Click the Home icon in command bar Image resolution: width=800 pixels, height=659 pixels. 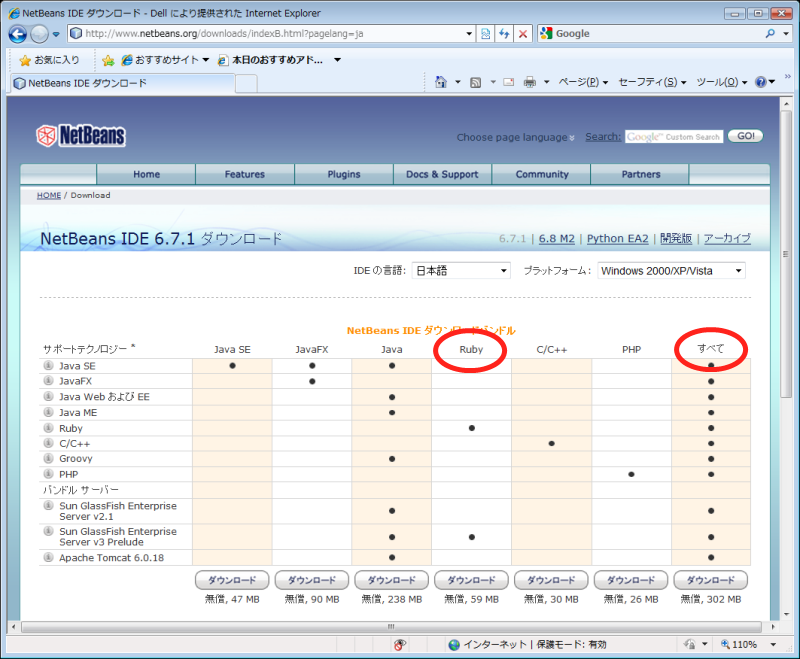point(441,82)
